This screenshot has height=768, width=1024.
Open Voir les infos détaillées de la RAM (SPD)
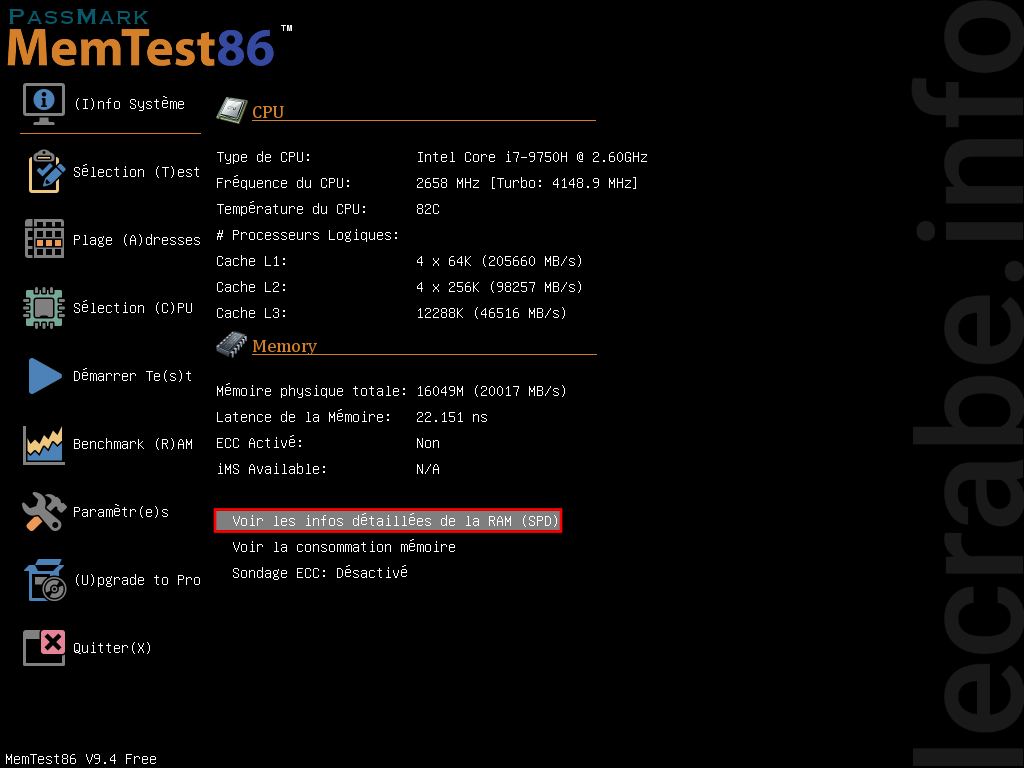click(x=388, y=520)
